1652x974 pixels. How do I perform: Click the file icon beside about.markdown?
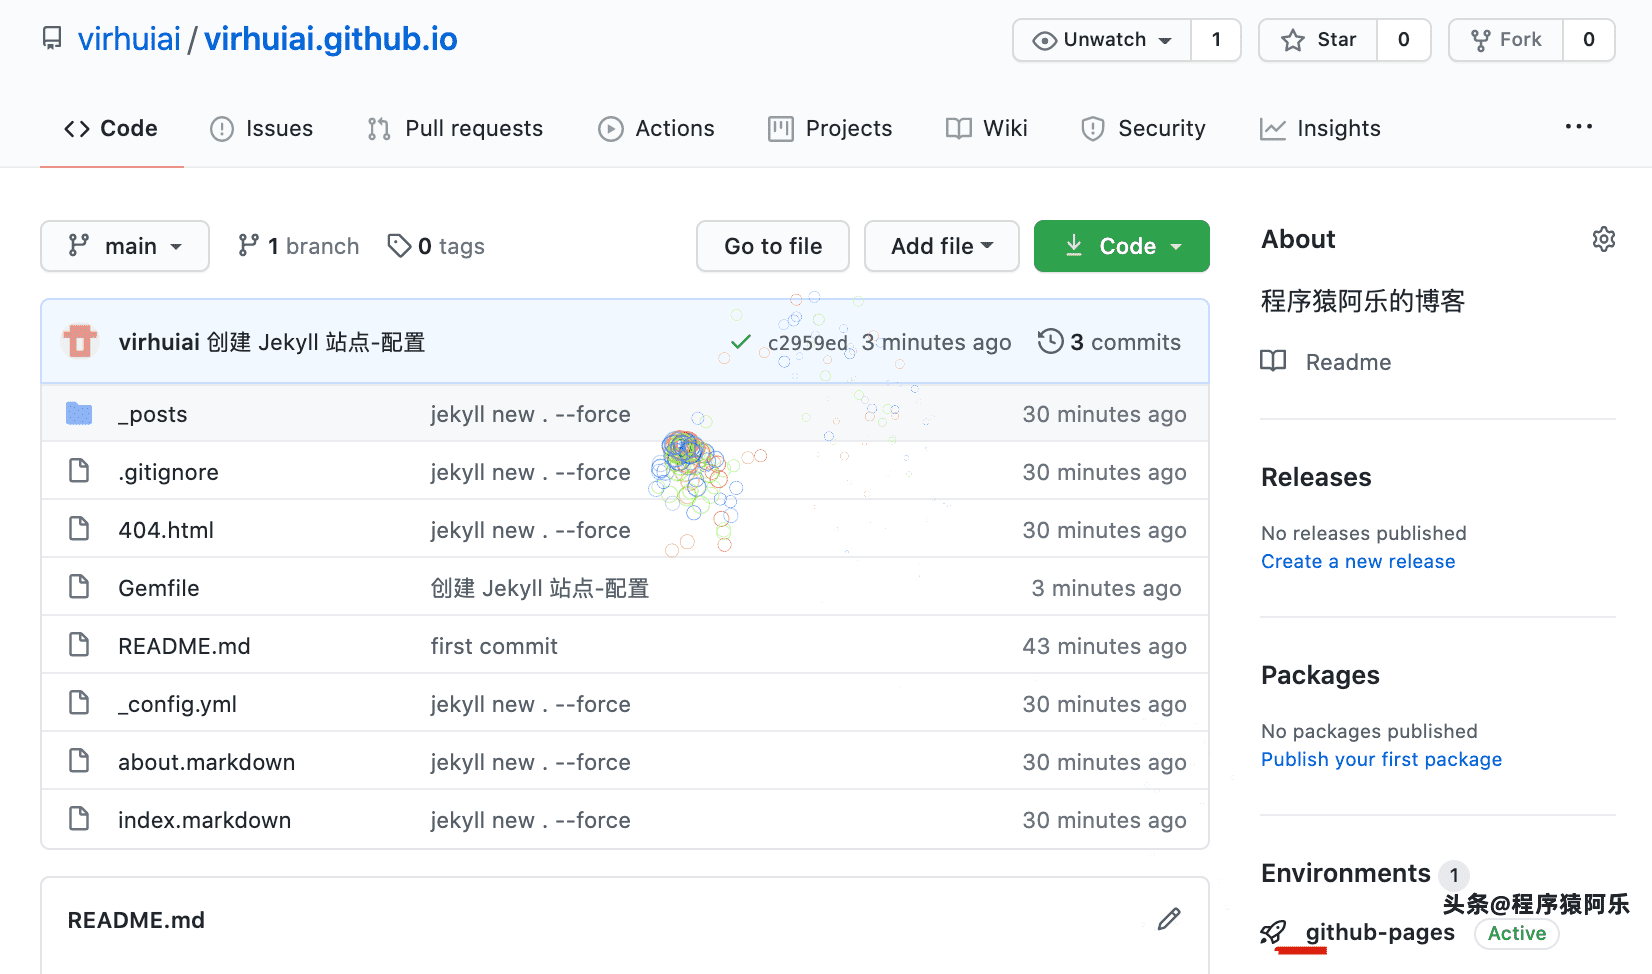[x=79, y=760]
